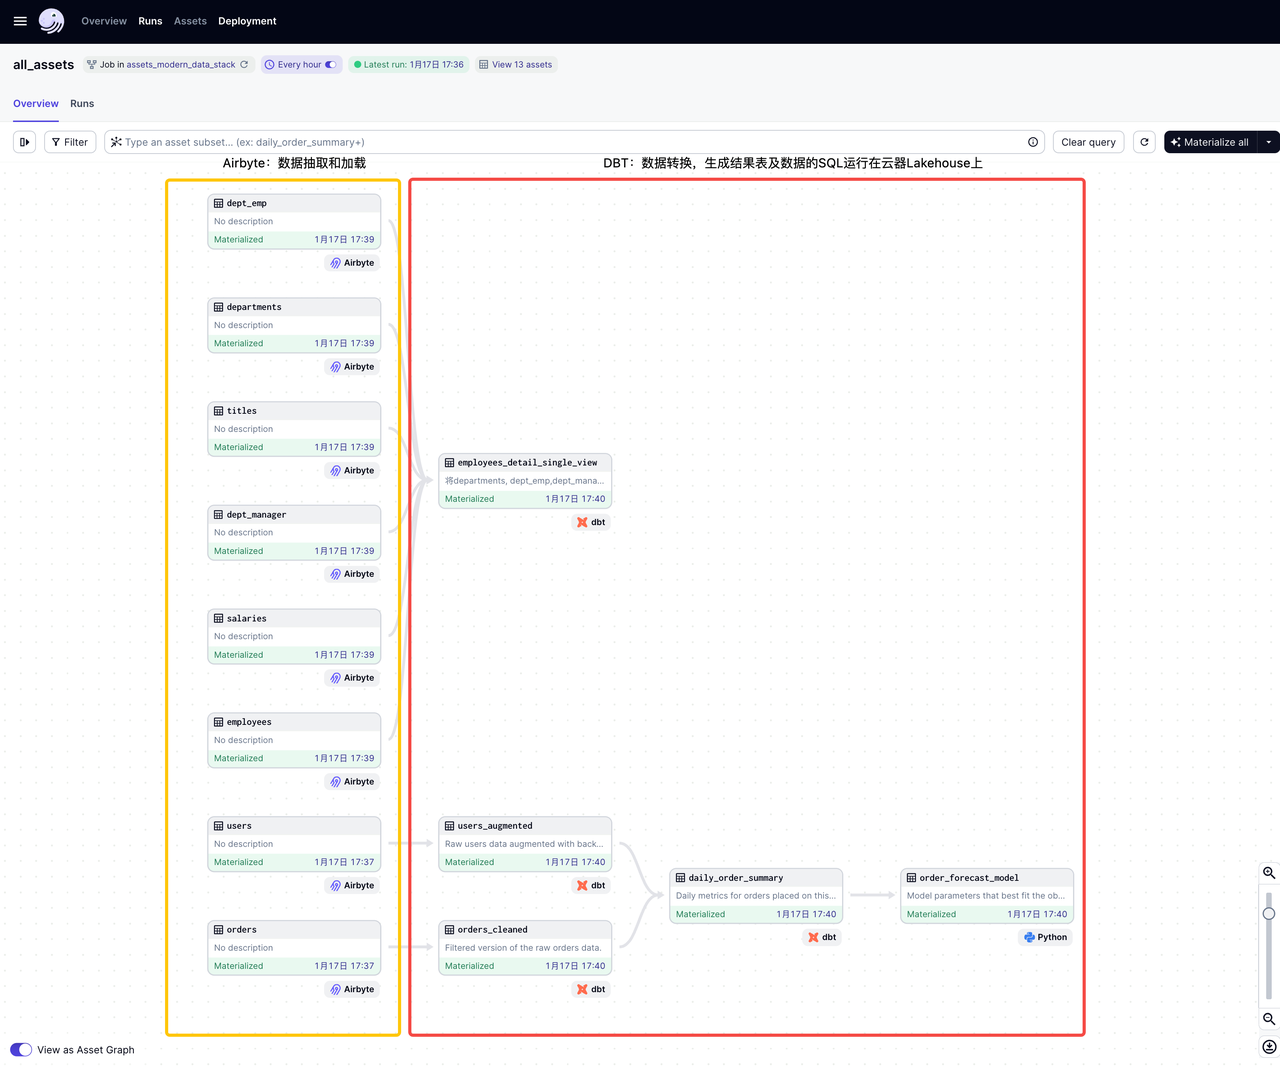Image resolution: width=1280 pixels, height=1066 pixels.
Task: Toggle the Every hour schedule switch
Action: pyautogui.click(x=330, y=65)
